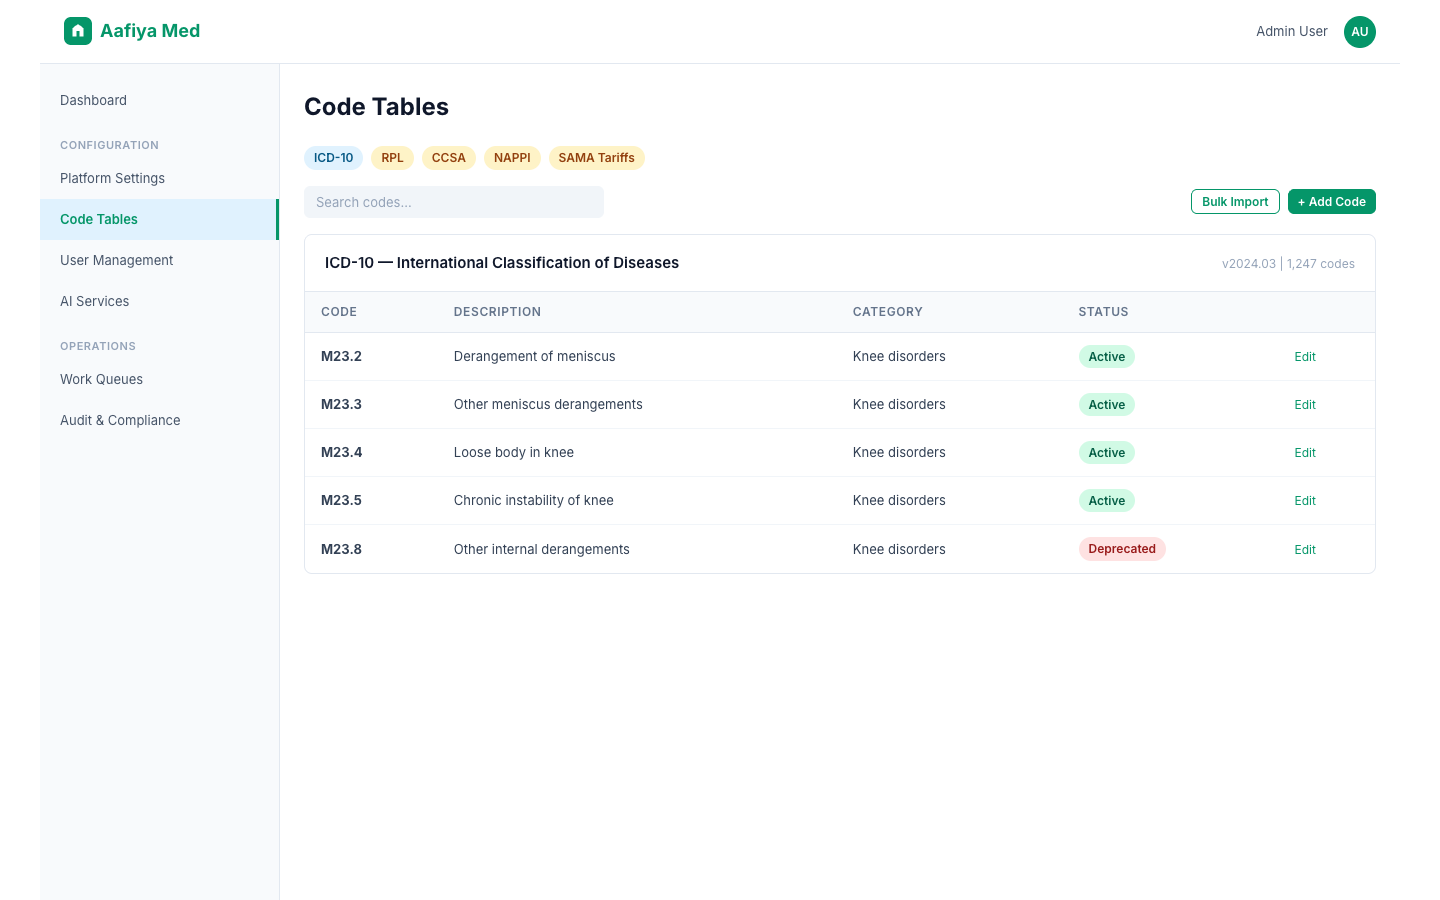Click the Category column header
The height and width of the screenshot is (900, 1440).
pos(888,312)
